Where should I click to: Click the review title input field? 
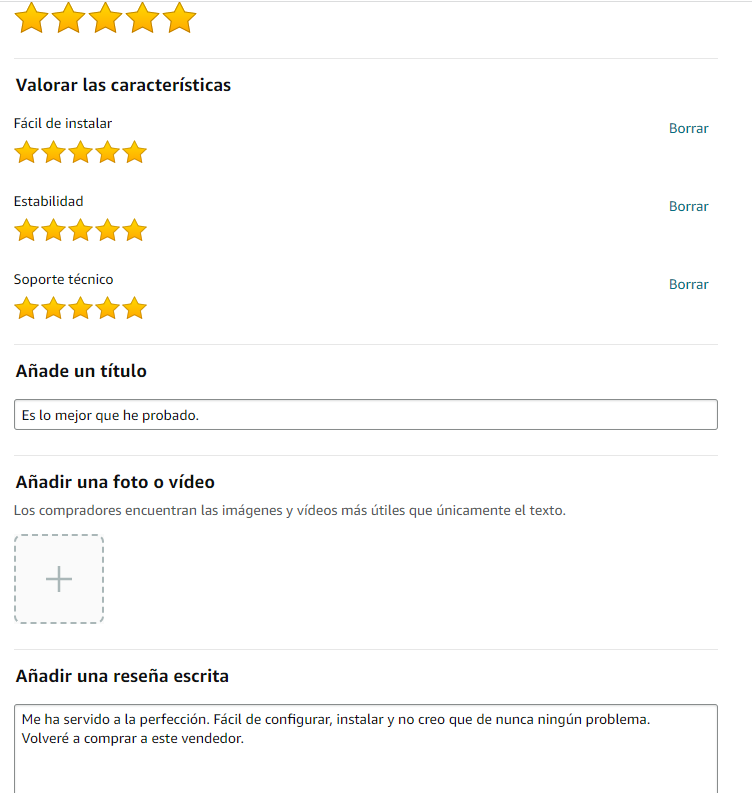(365, 415)
